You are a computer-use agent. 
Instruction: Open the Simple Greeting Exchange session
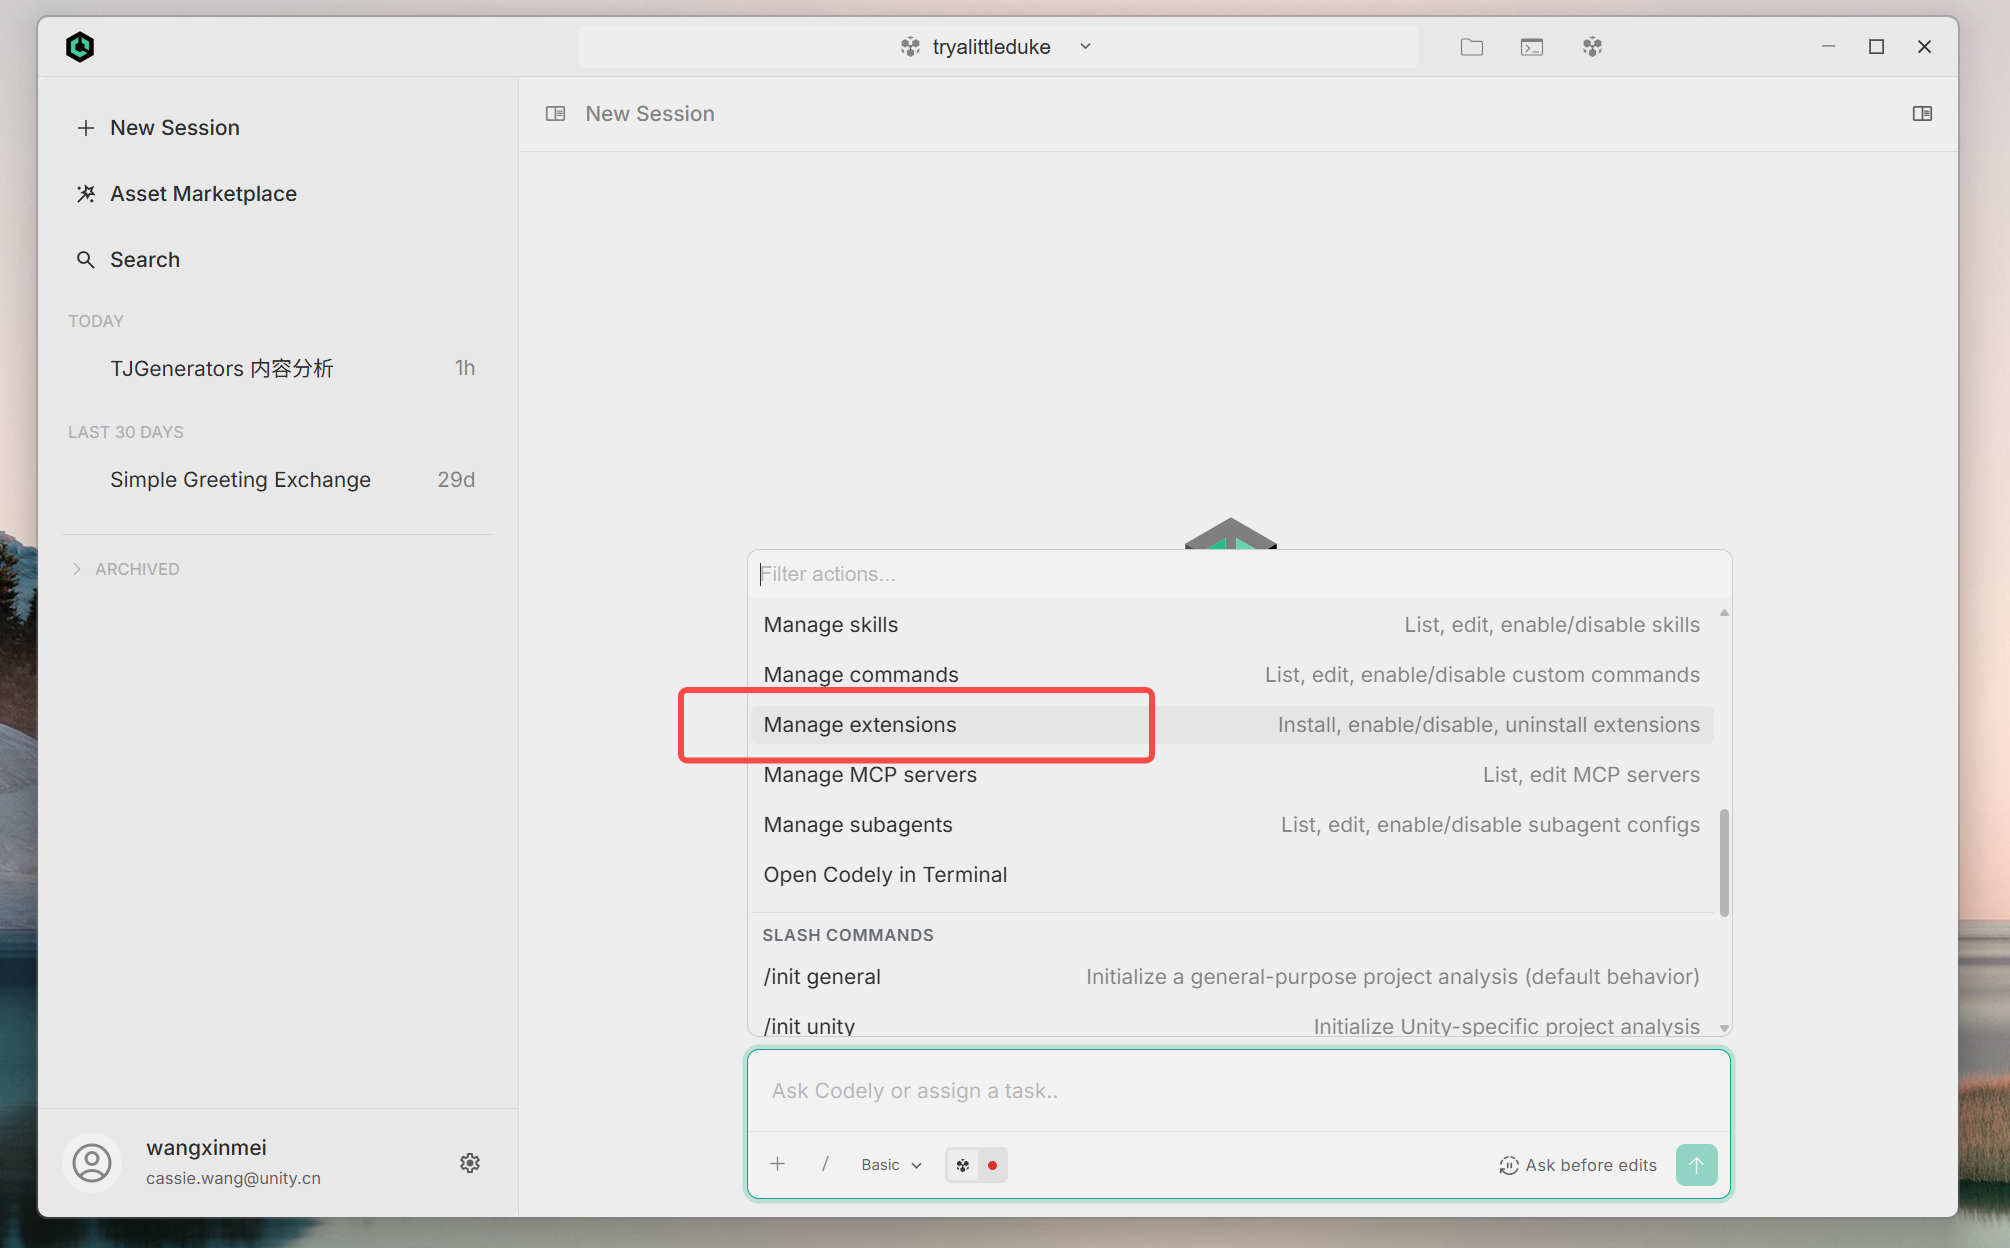click(278, 480)
